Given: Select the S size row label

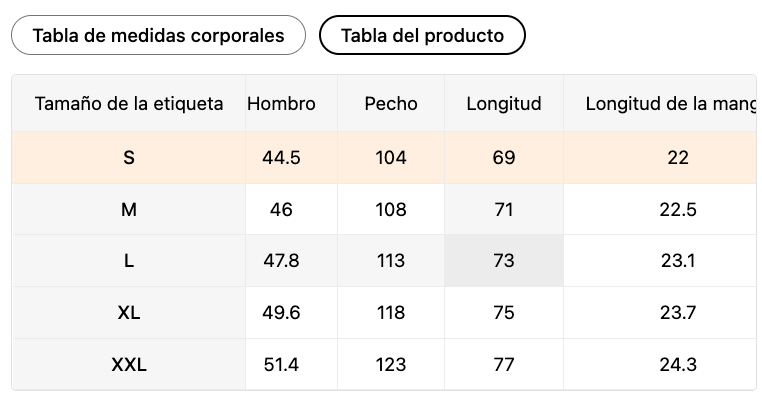Looking at the screenshot, I should [x=129, y=157].
